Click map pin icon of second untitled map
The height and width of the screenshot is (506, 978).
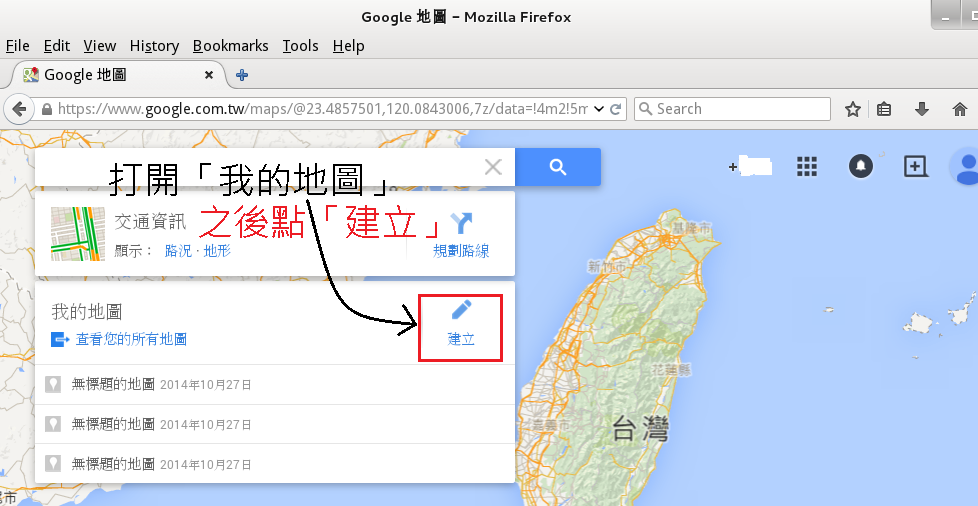pos(53,424)
